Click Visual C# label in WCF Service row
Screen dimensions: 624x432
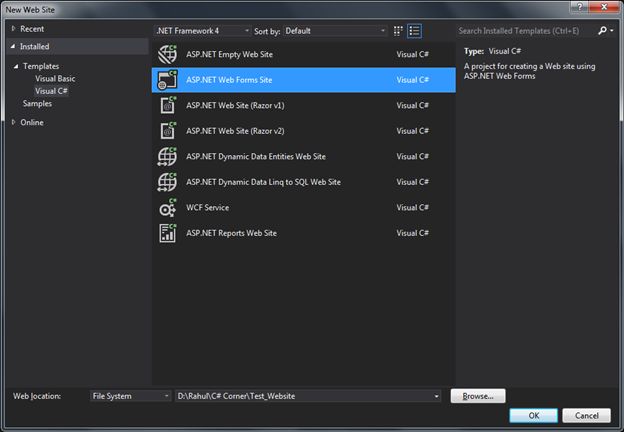[412, 207]
